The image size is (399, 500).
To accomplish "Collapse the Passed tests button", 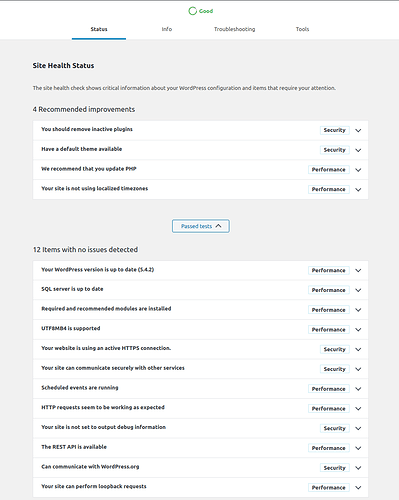I will tap(201, 226).
